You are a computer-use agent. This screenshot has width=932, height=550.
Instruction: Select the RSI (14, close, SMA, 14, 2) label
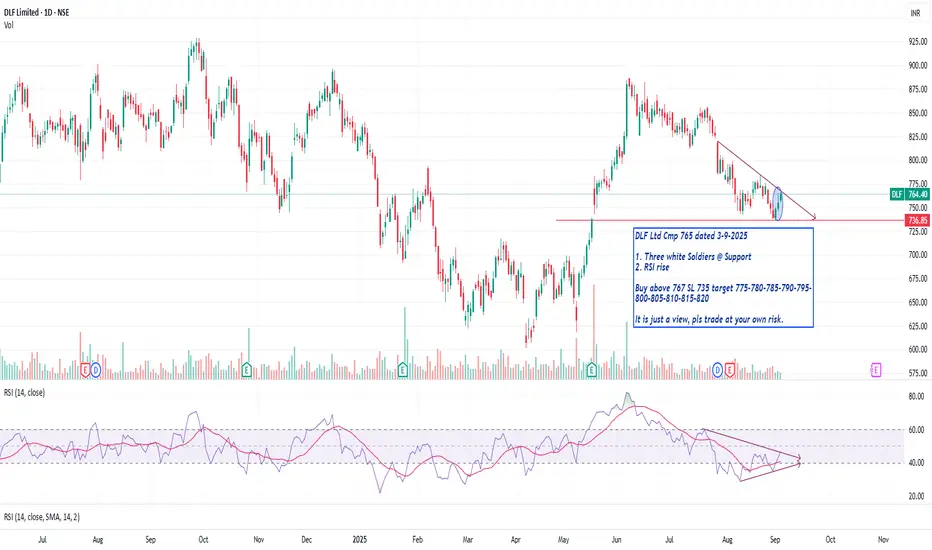42,517
